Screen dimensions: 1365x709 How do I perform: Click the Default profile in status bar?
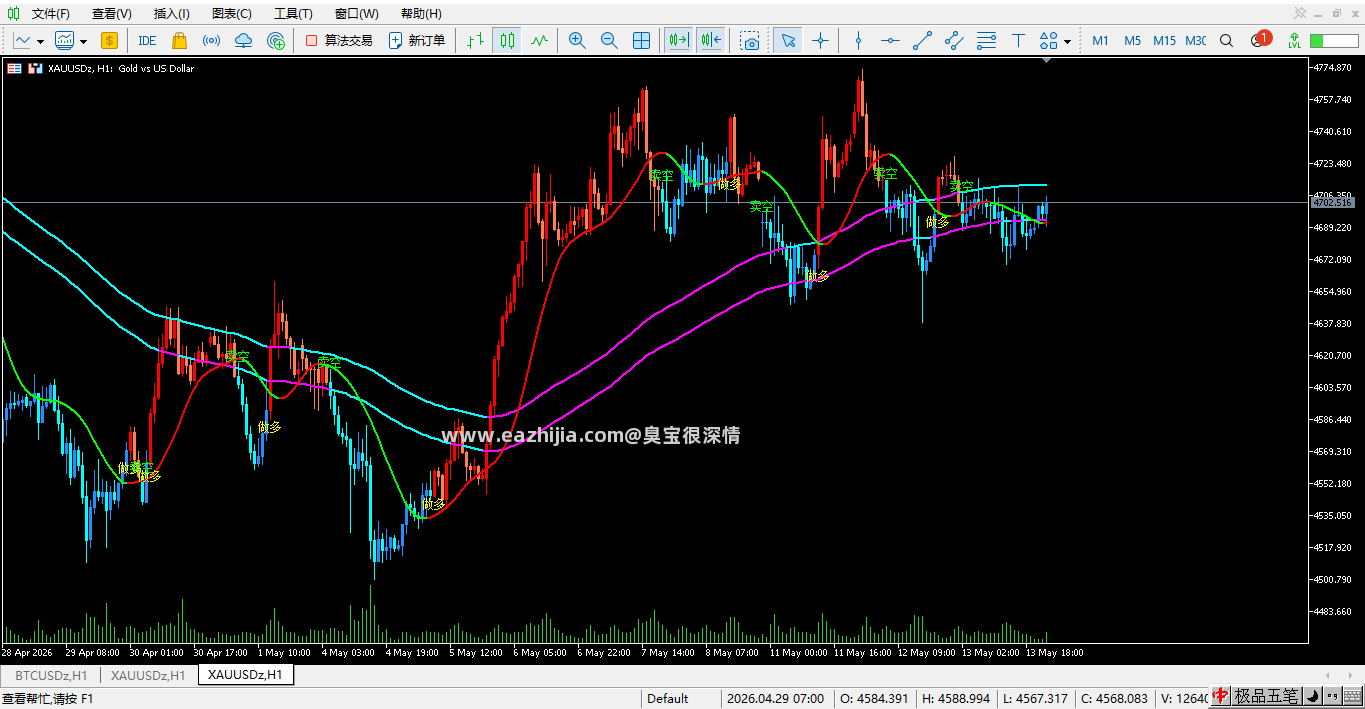pyautogui.click(x=668, y=698)
